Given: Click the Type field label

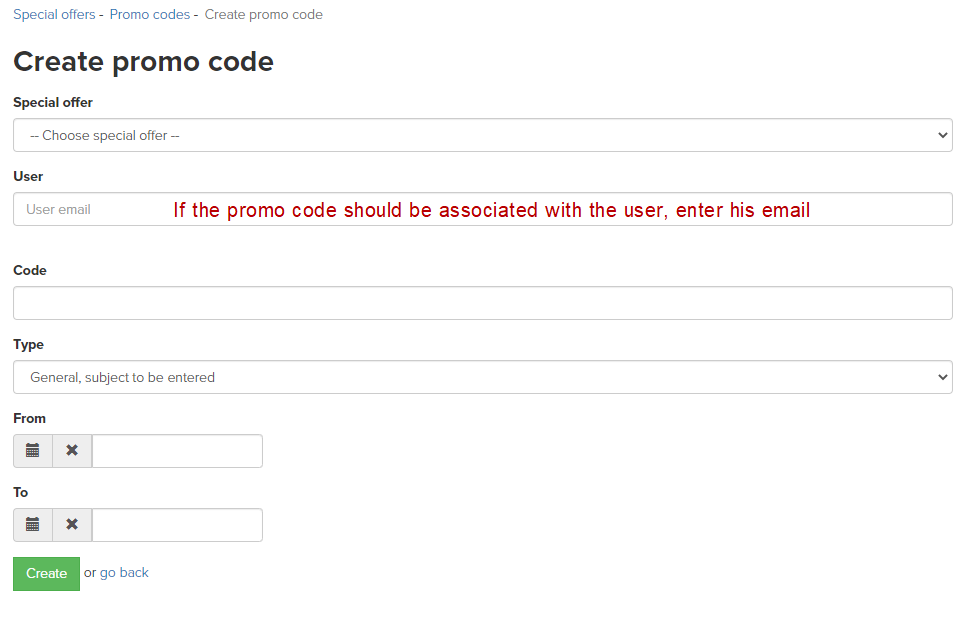Looking at the screenshot, I should 28,345.
